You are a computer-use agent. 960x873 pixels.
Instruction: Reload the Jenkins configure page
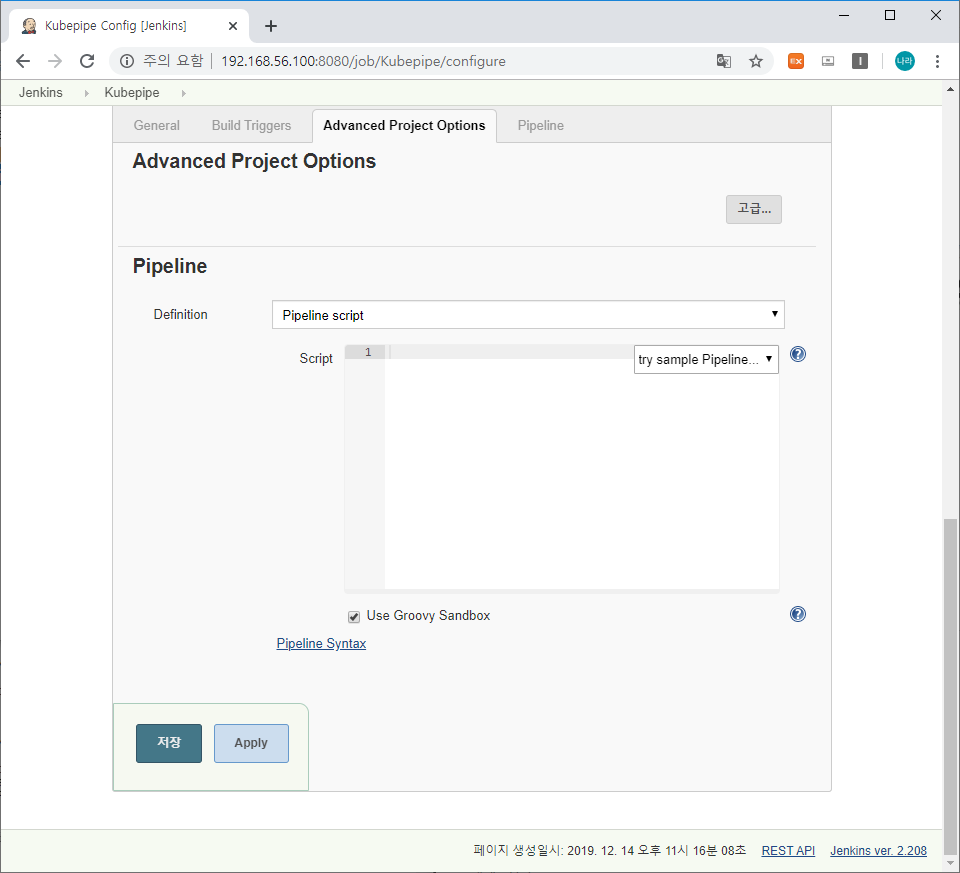tap(87, 61)
